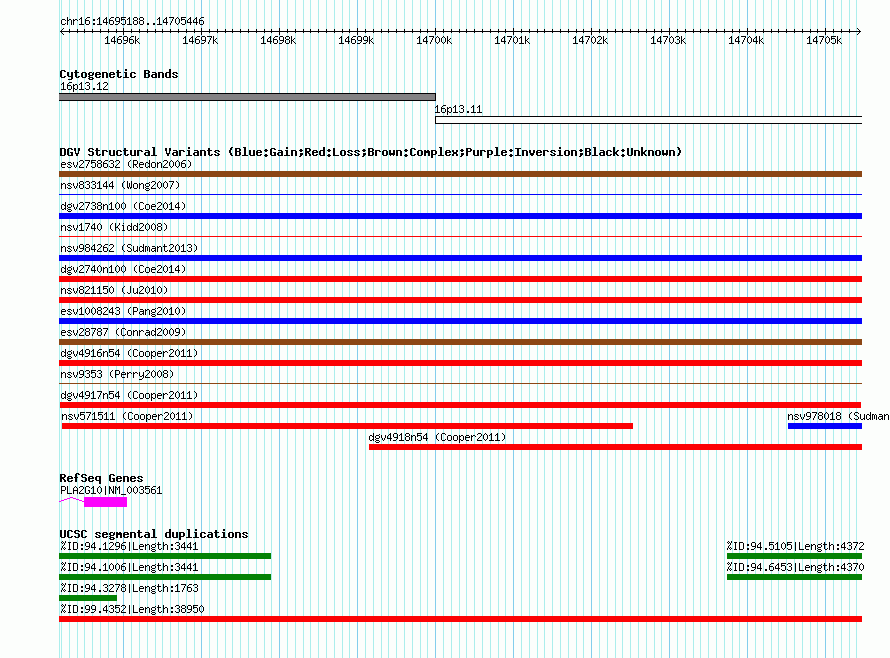Click the RefSeq Genes track title
This screenshot has height=658, width=890.
point(101,478)
